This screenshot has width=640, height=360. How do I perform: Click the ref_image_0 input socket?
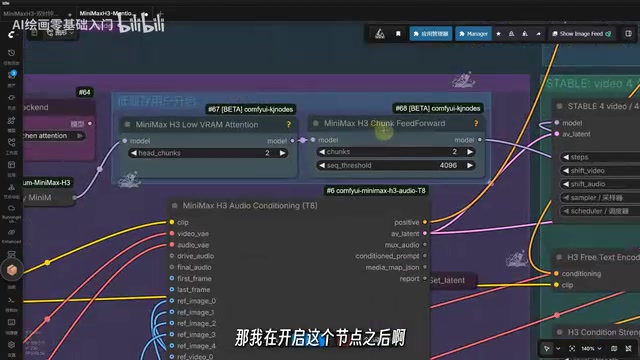coord(172,301)
